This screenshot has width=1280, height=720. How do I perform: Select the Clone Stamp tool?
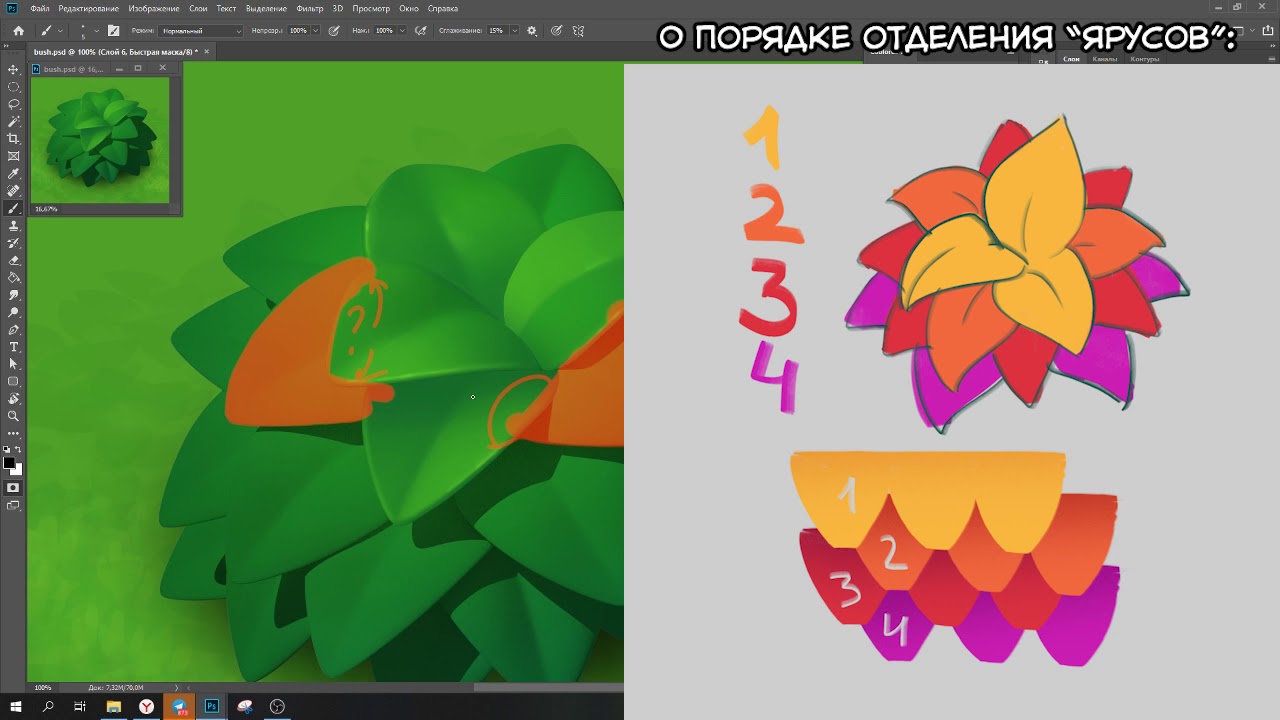point(13,226)
